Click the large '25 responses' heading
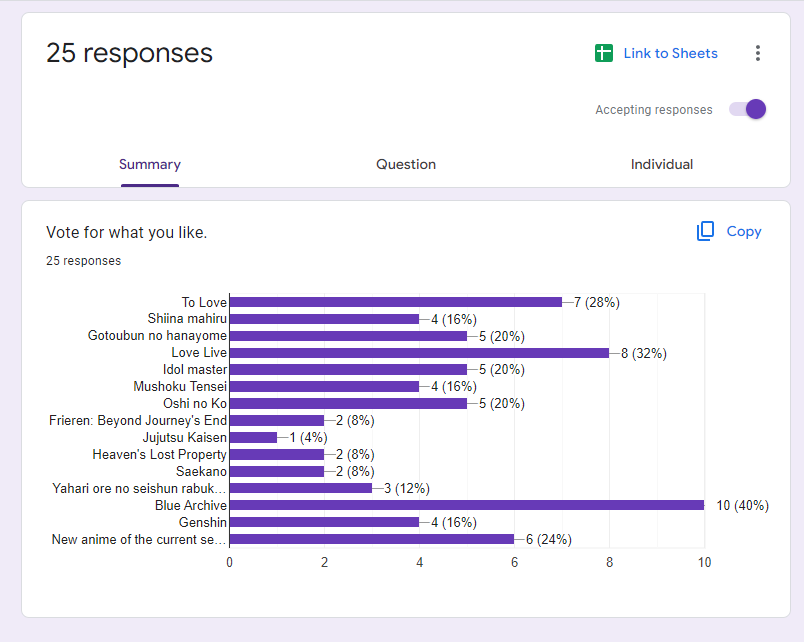Screen dimensions: 804x642 pyautogui.click(x=129, y=53)
